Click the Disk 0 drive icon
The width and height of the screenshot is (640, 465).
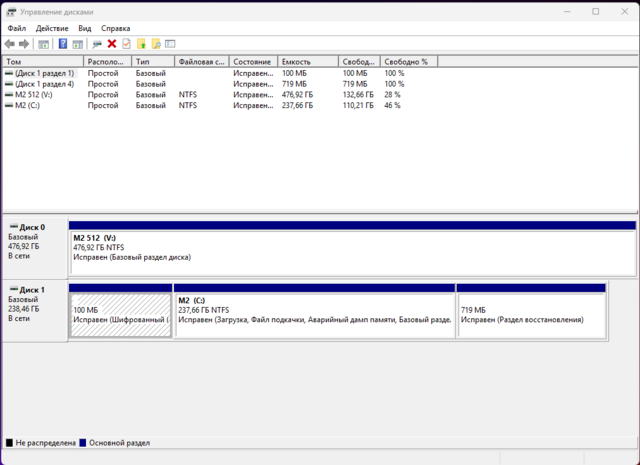tap(13, 227)
